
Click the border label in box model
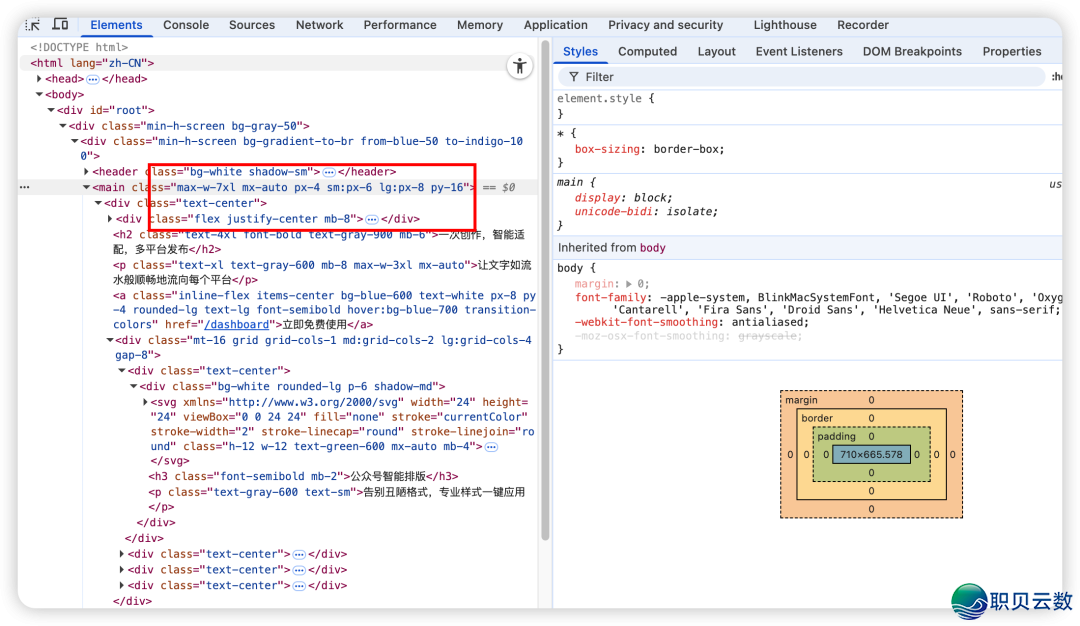pyautogui.click(x=817, y=418)
